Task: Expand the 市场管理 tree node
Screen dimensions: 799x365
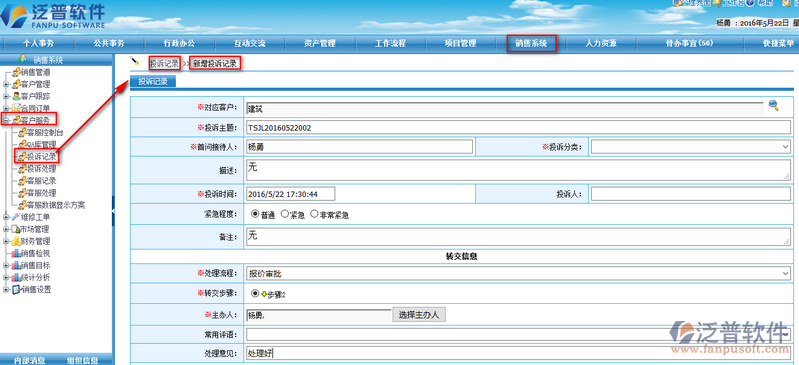Action: pos(6,229)
